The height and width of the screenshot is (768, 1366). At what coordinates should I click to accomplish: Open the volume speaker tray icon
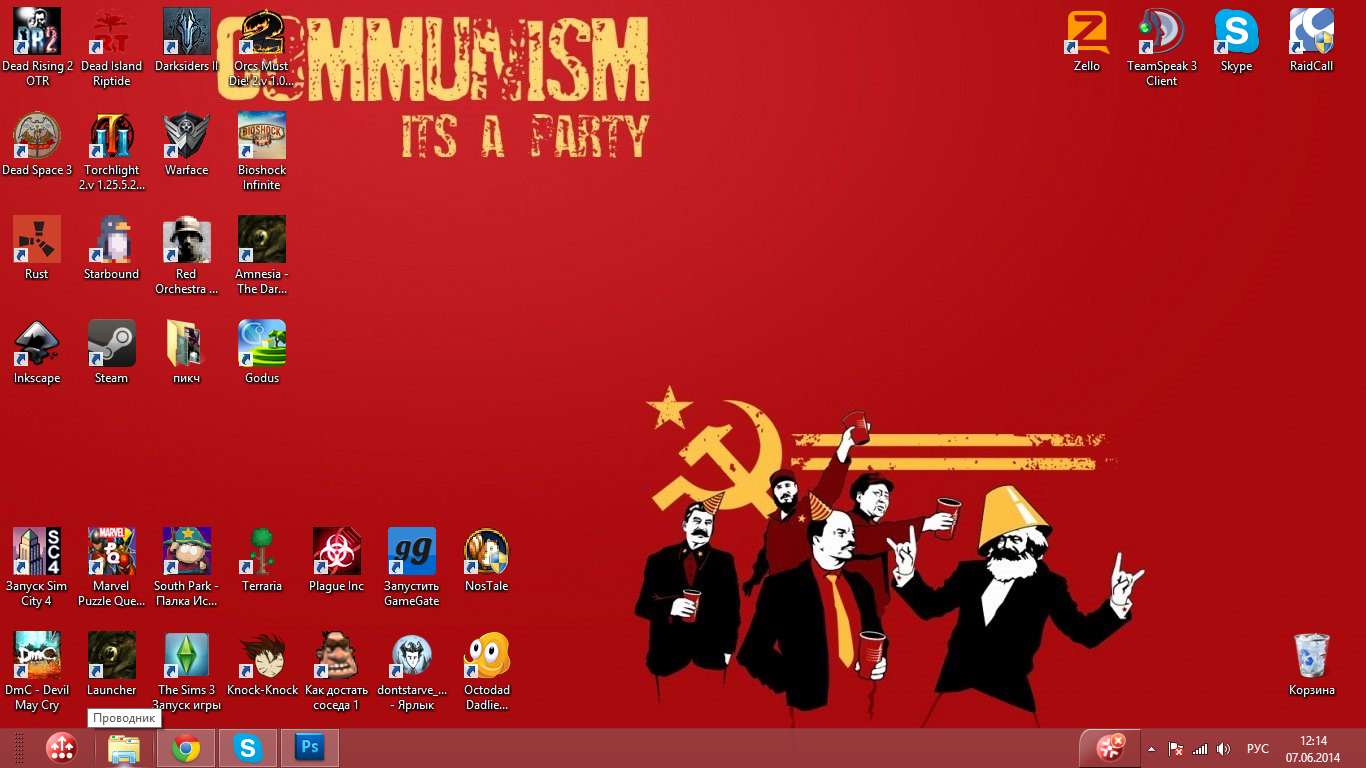pos(1223,749)
